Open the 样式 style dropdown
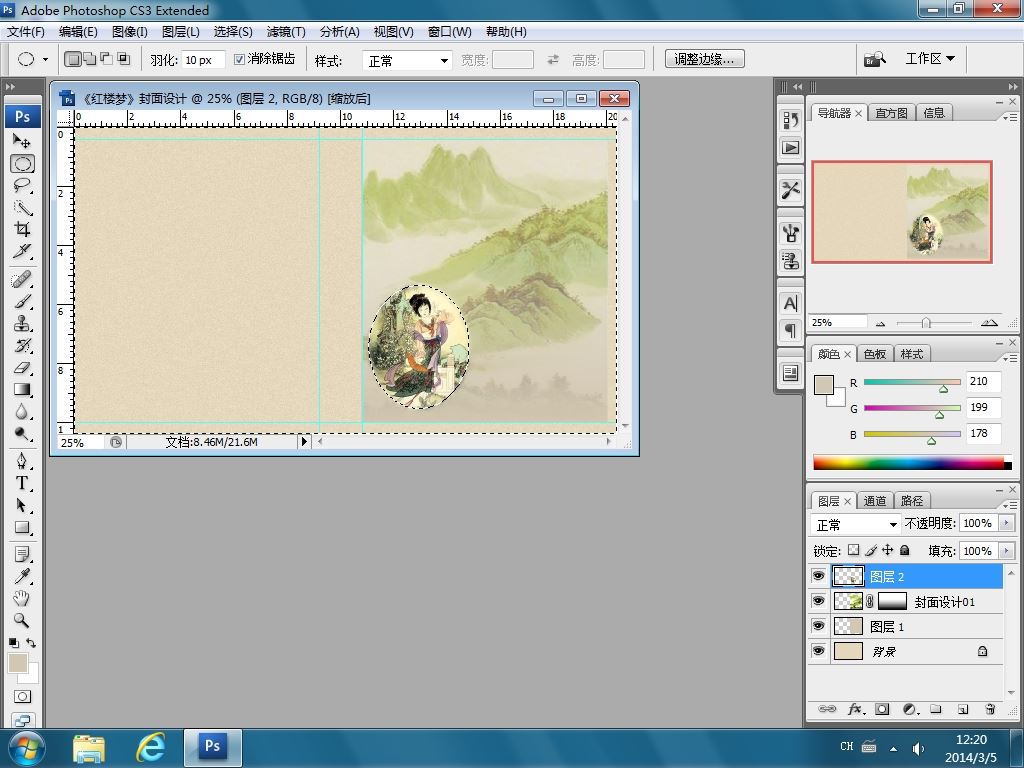This screenshot has height=768, width=1024. 407,61
